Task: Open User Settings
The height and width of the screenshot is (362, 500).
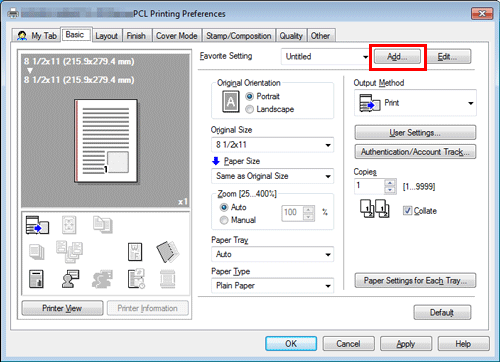Action: 415,133
